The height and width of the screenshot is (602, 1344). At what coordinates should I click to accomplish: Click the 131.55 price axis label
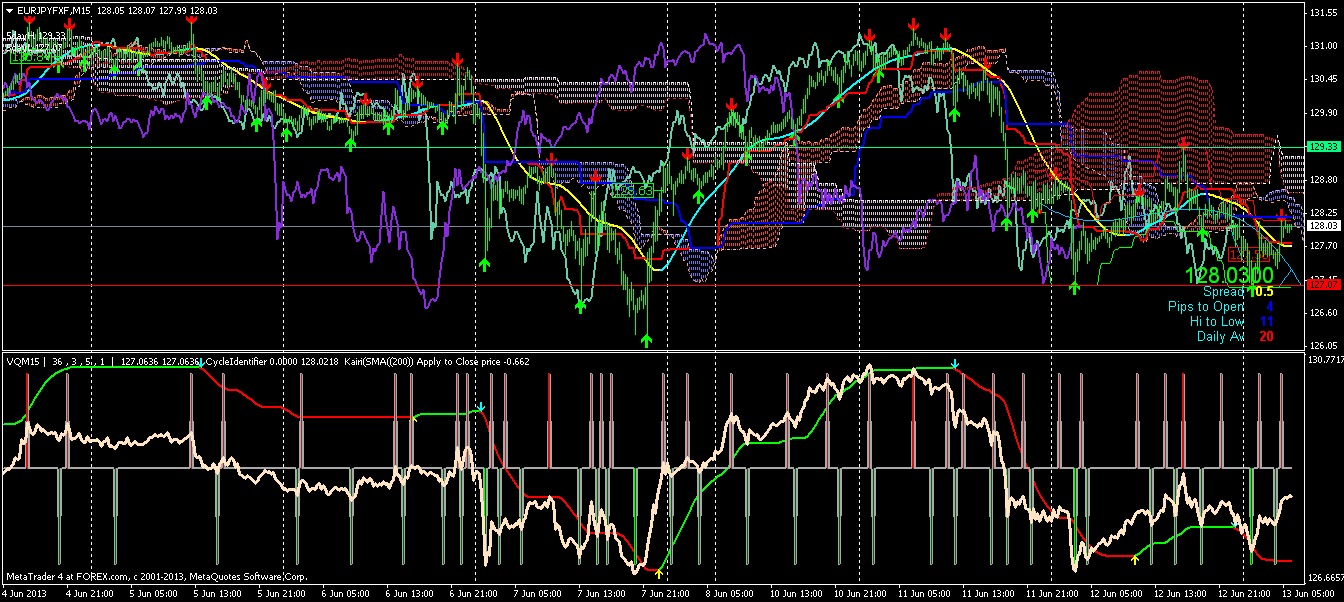tap(1323, 14)
